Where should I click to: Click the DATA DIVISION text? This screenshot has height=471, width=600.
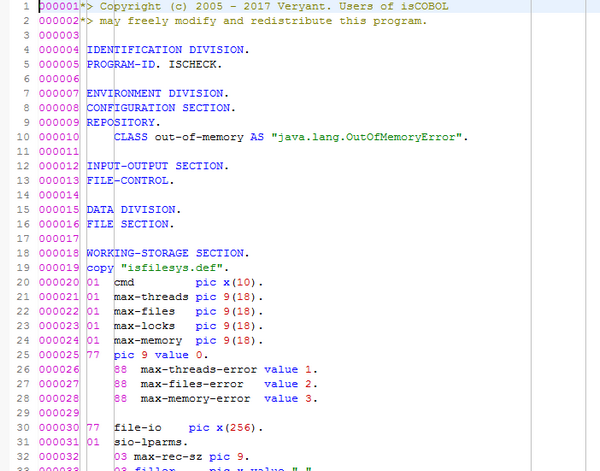tap(120, 209)
